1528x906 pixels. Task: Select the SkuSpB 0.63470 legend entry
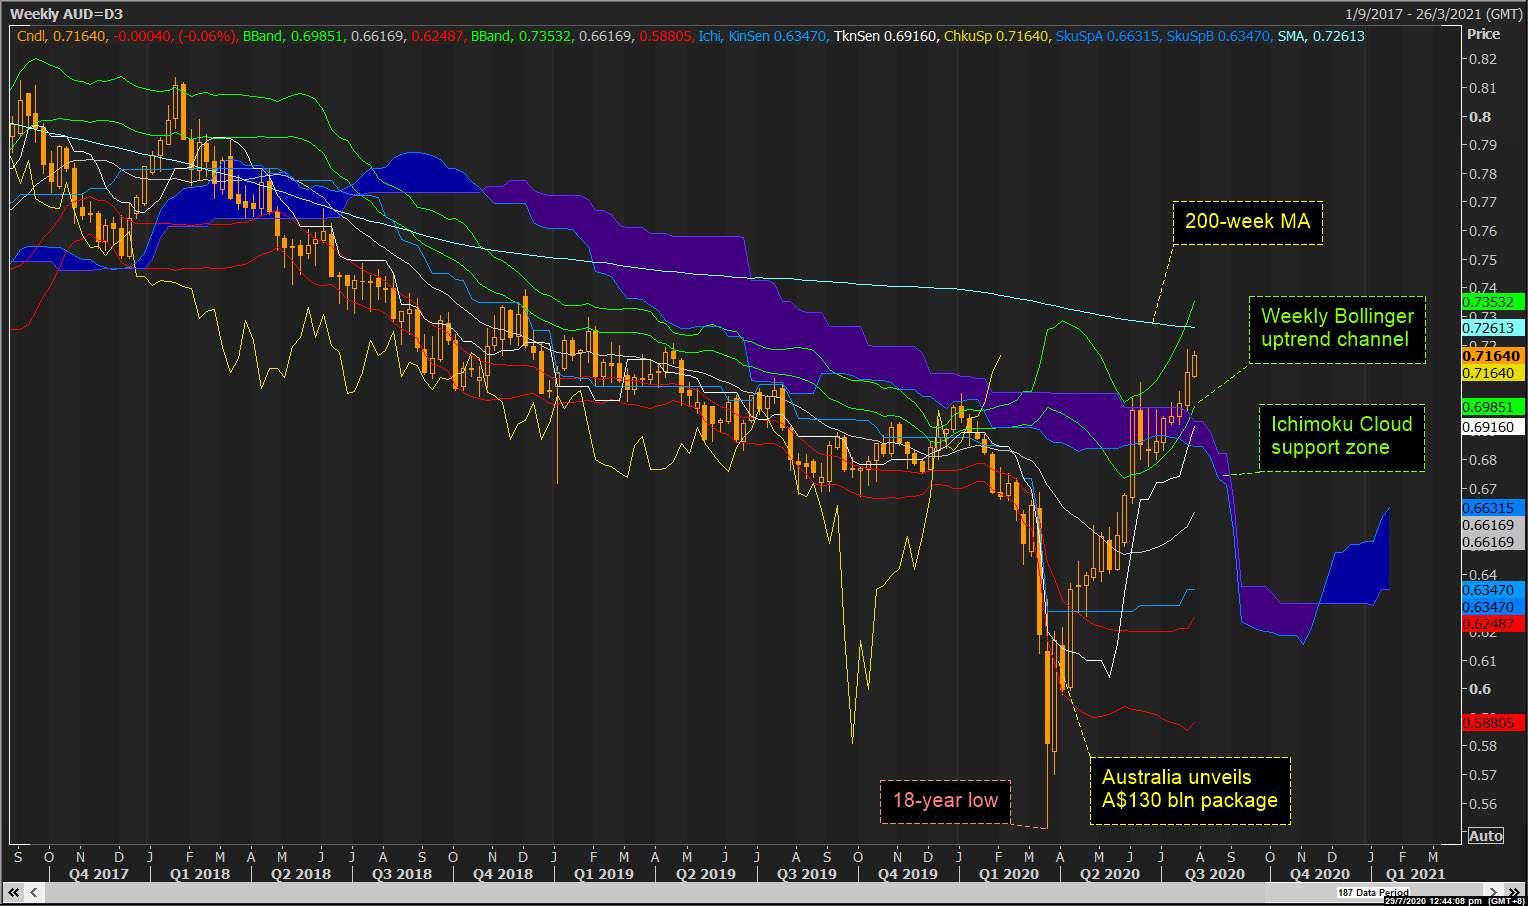click(x=1220, y=36)
